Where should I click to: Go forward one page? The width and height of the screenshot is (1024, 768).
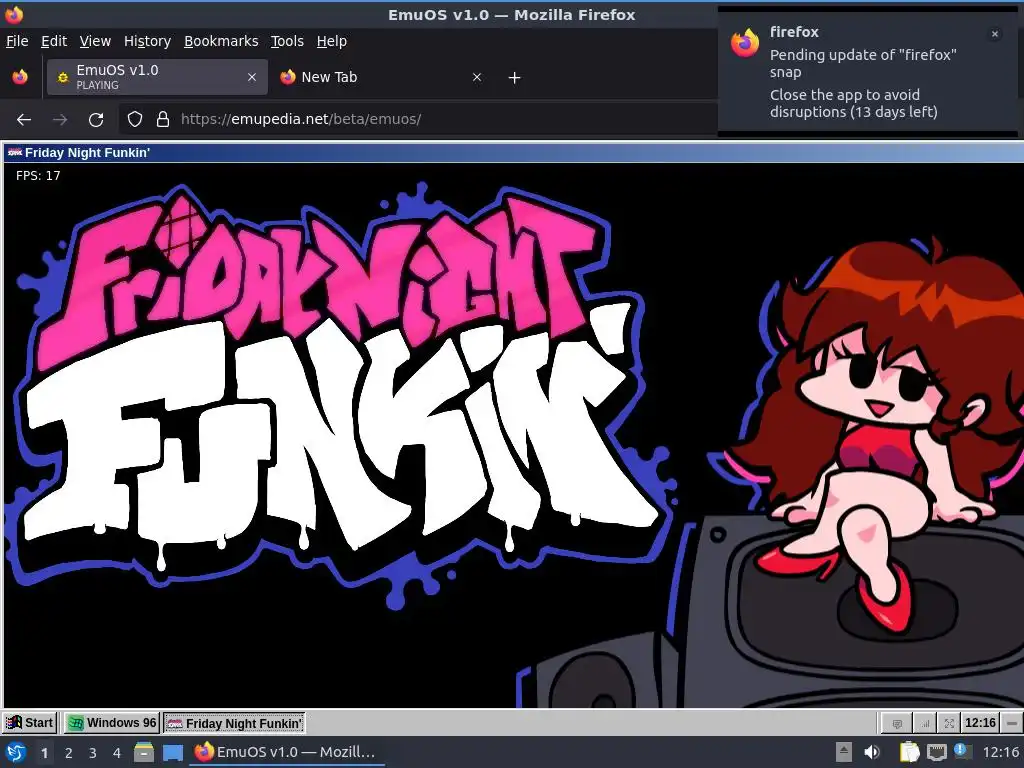coord(60,120)
